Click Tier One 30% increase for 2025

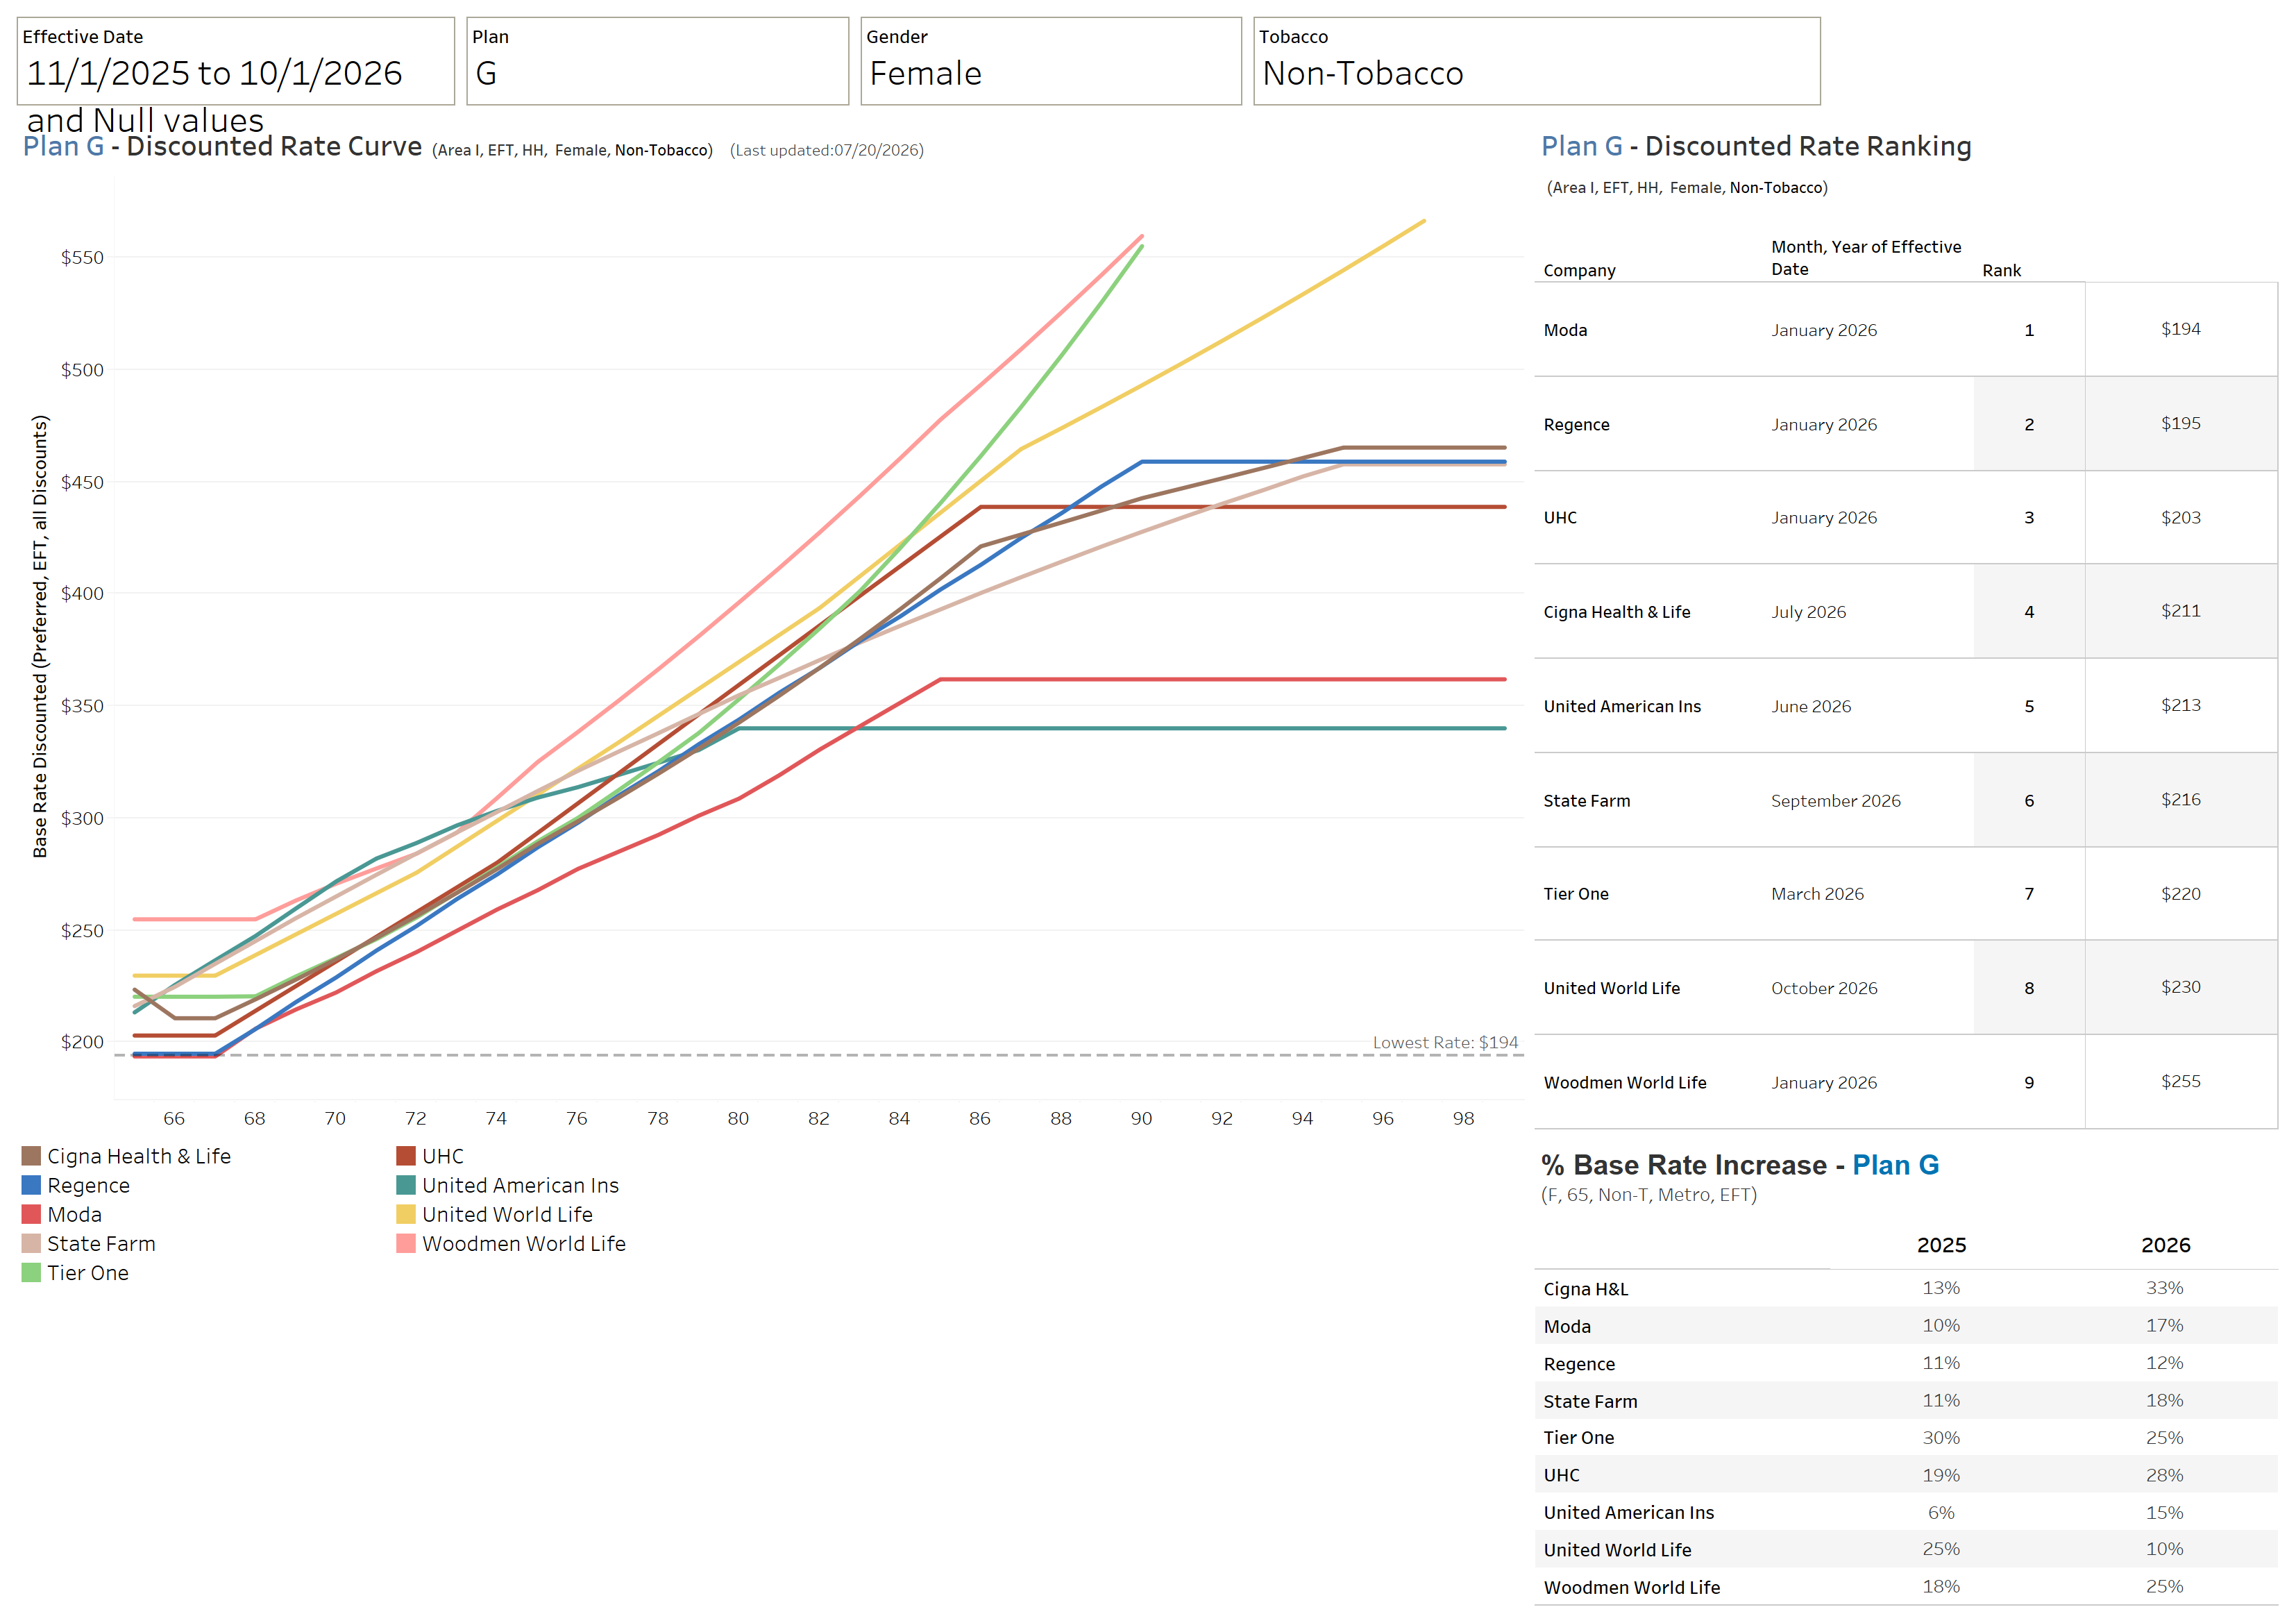1941,1437
